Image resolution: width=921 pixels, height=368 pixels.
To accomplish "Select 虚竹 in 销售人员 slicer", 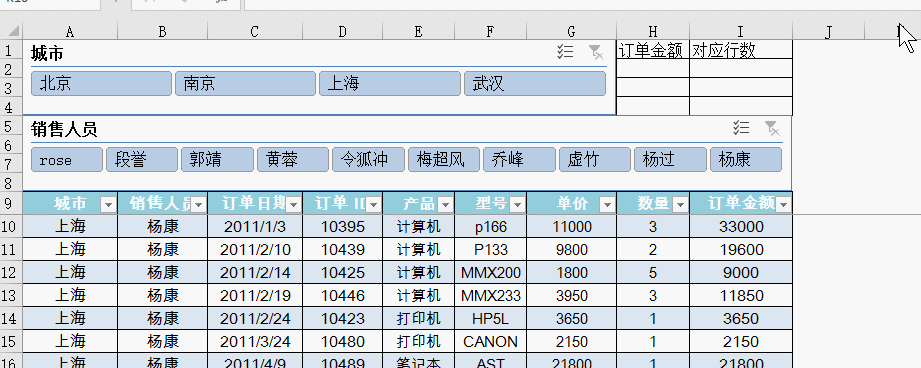I will [x=595, y=160].
